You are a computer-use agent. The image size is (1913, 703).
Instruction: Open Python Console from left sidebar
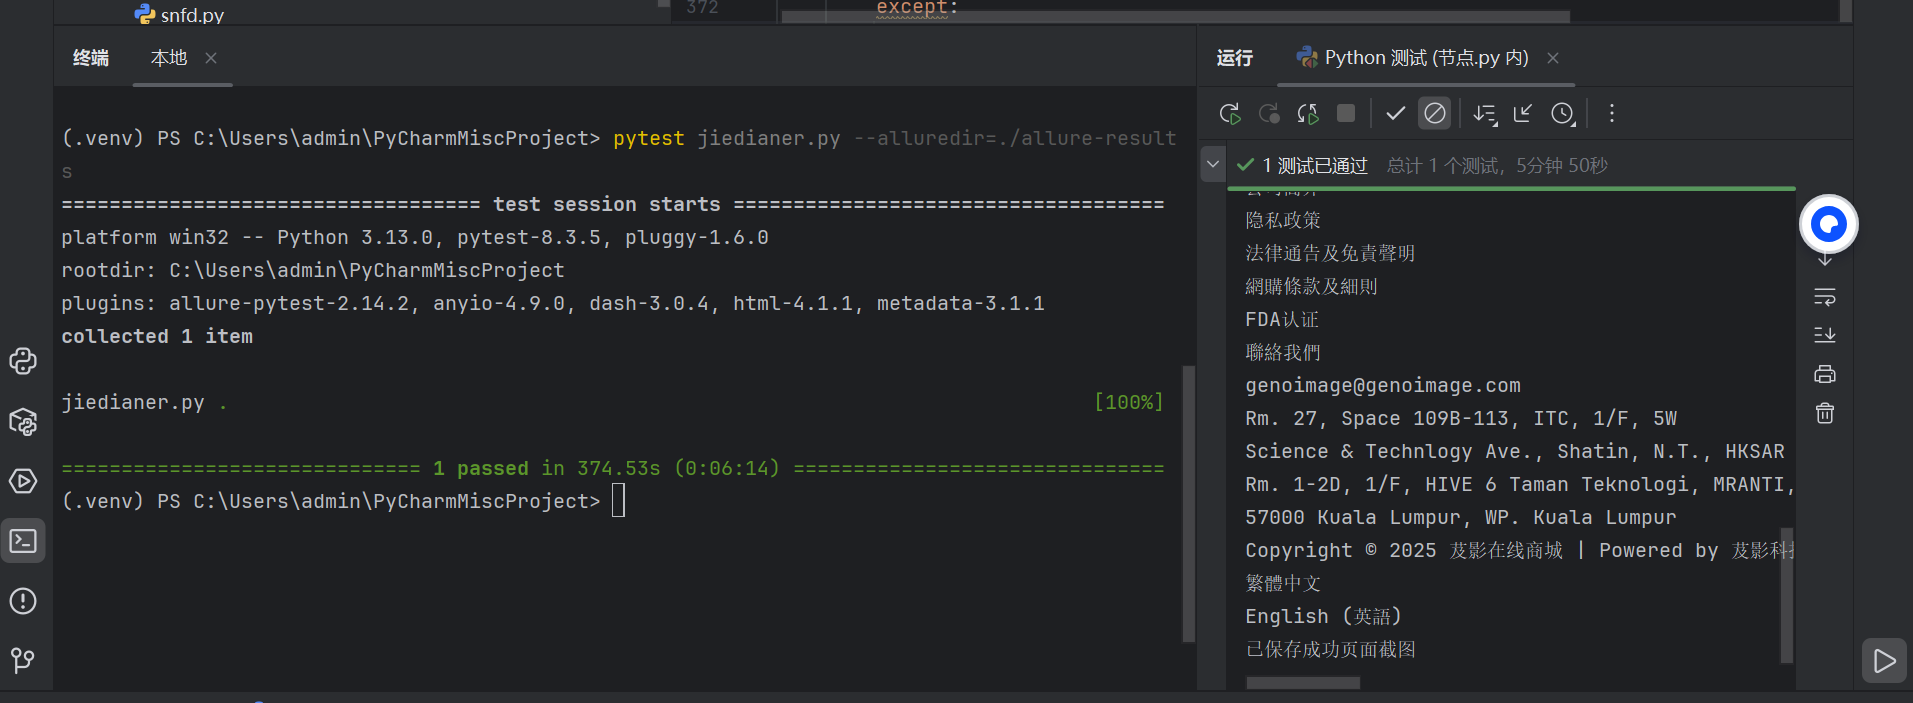[x=23, y=361]
